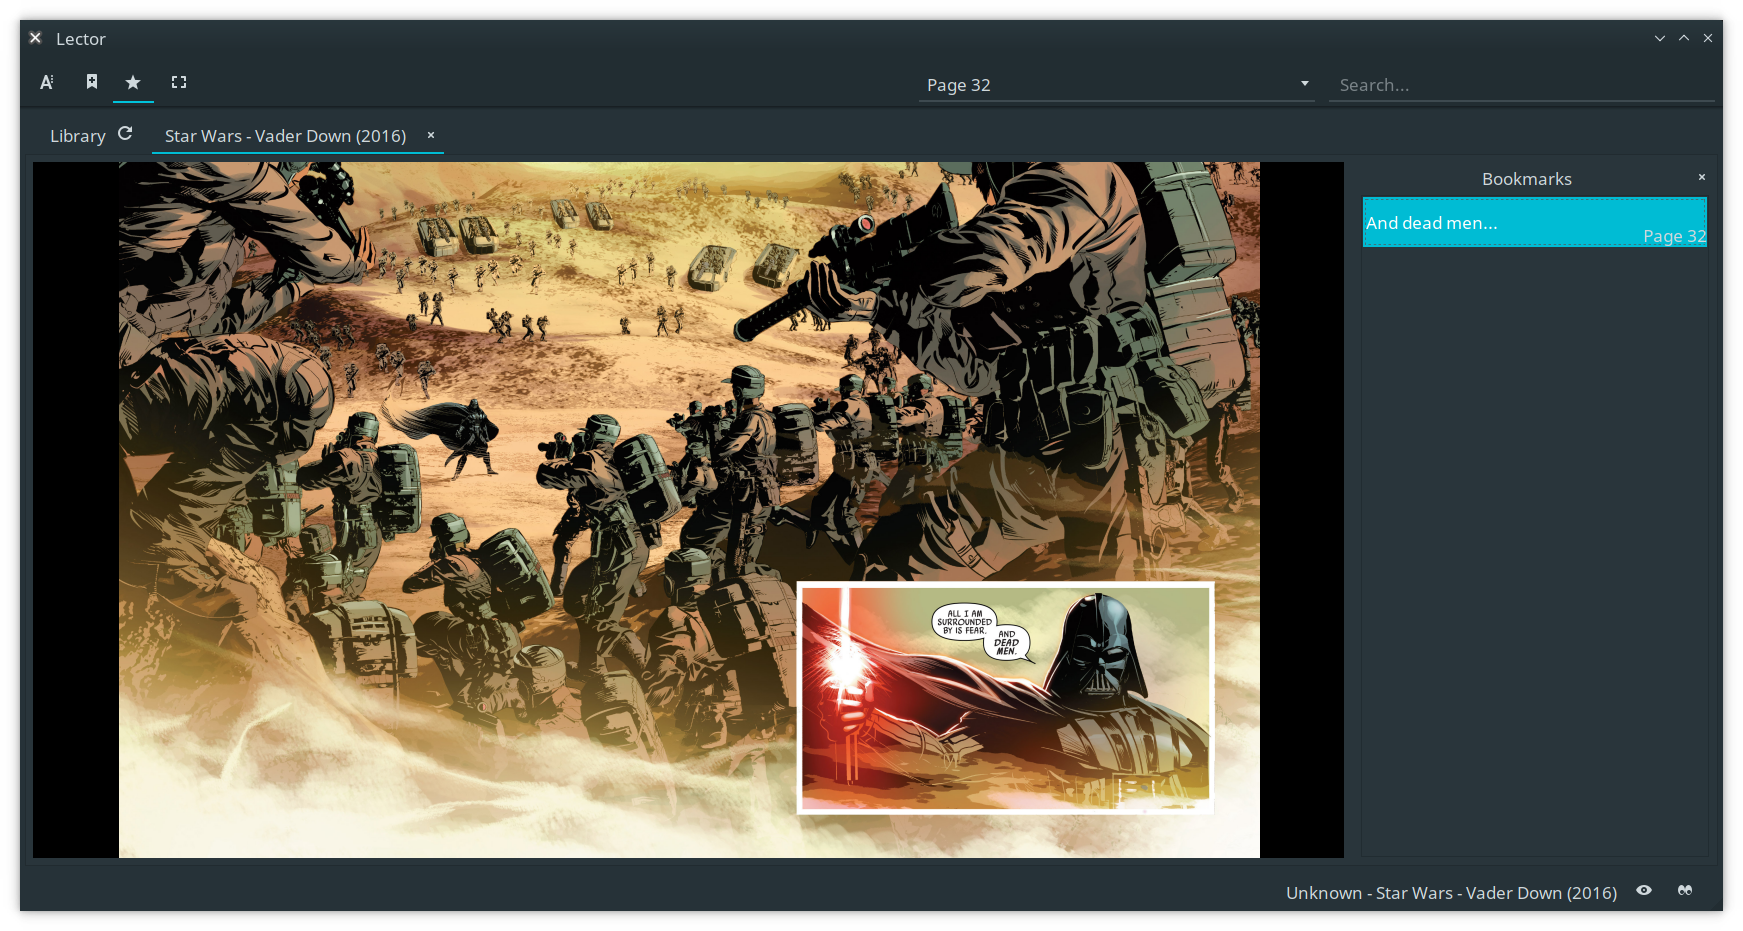1743x931 pixels.
Task: Switch to fullscreen with the expand icon
Action: click(179, 82)
